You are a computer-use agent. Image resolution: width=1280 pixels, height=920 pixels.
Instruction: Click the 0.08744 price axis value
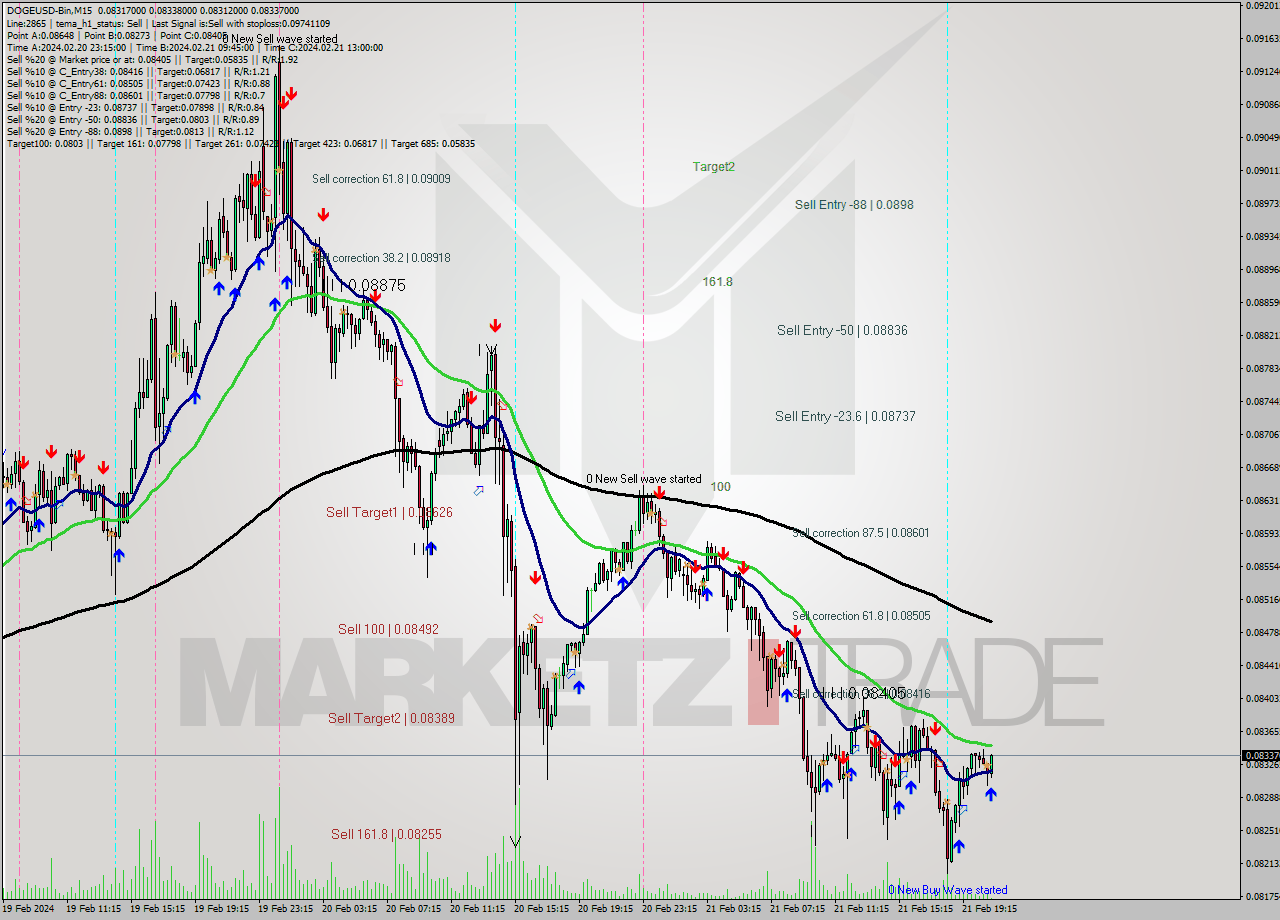[x=1262, y=402]
